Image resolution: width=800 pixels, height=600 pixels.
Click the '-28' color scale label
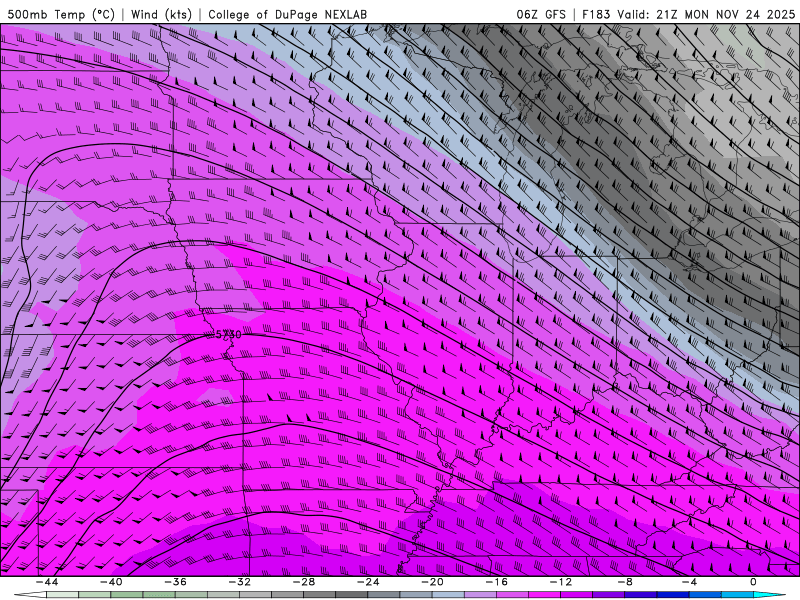(x=304, y=582)
